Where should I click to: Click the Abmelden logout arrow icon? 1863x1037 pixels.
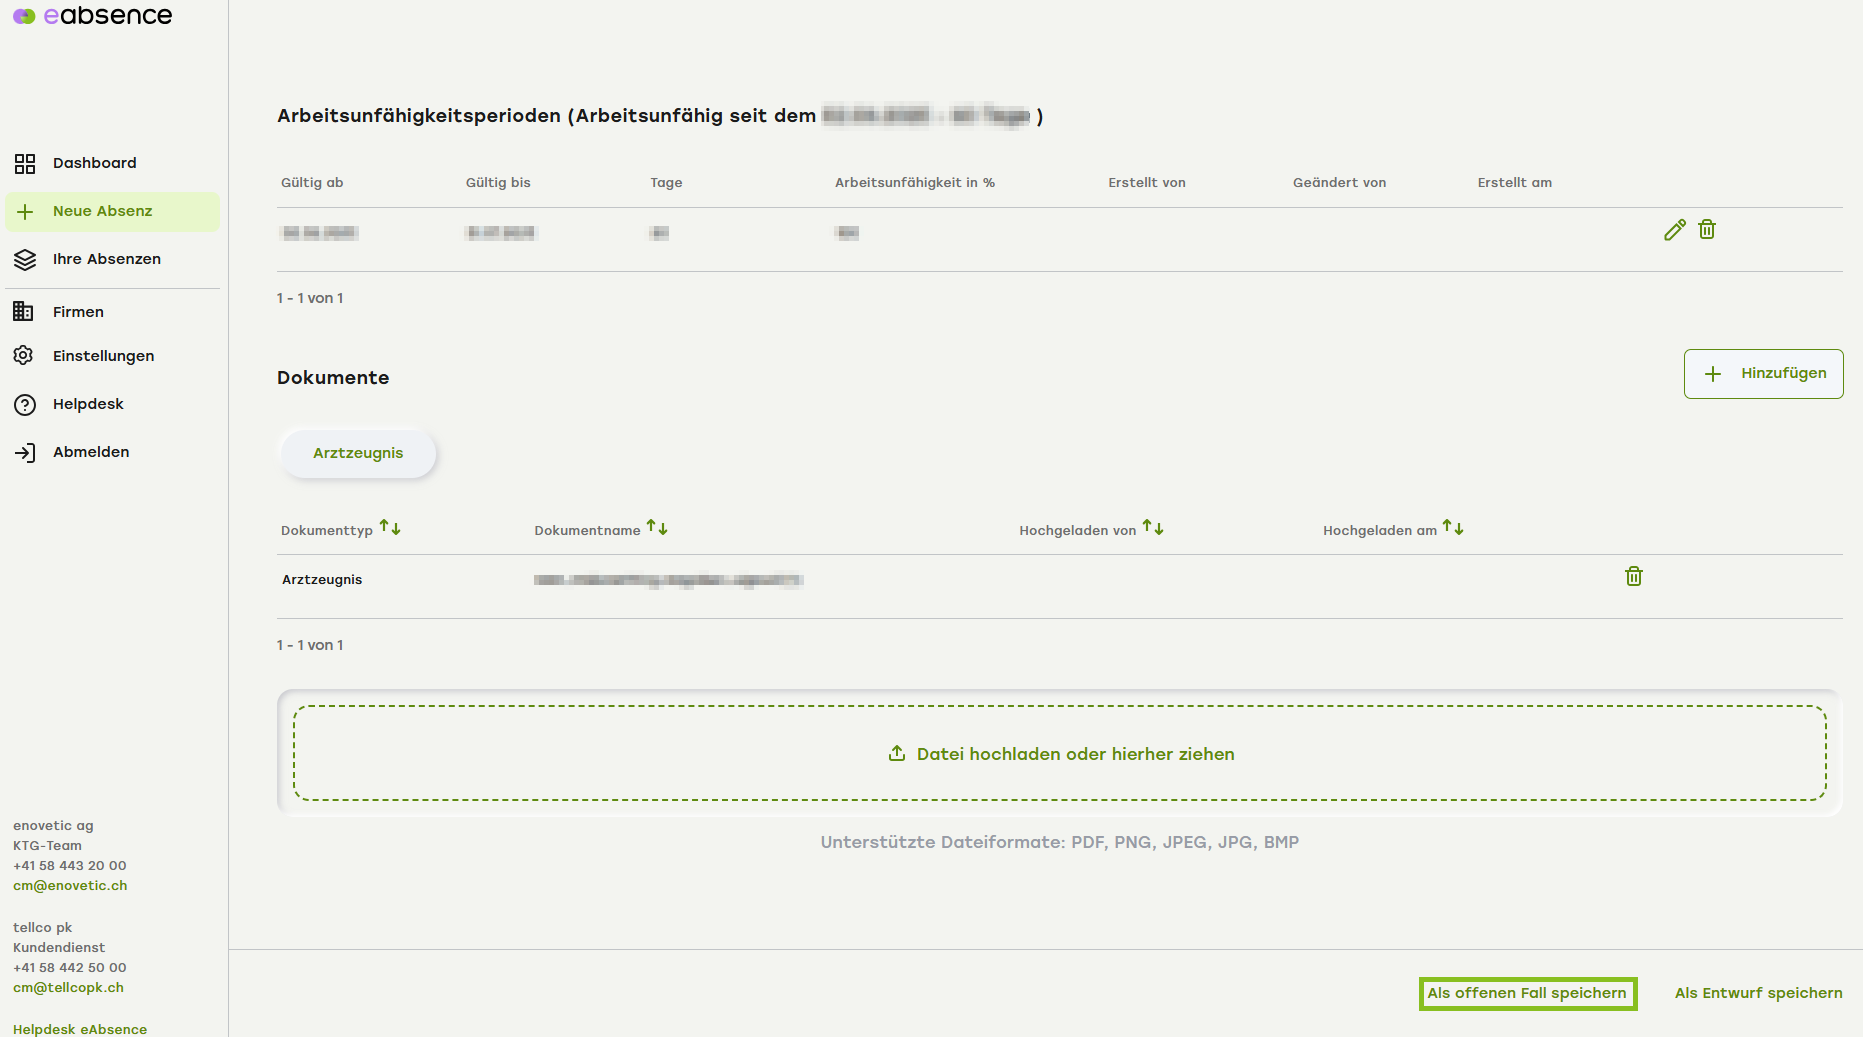pyautogui.click(x=25, y=453)
